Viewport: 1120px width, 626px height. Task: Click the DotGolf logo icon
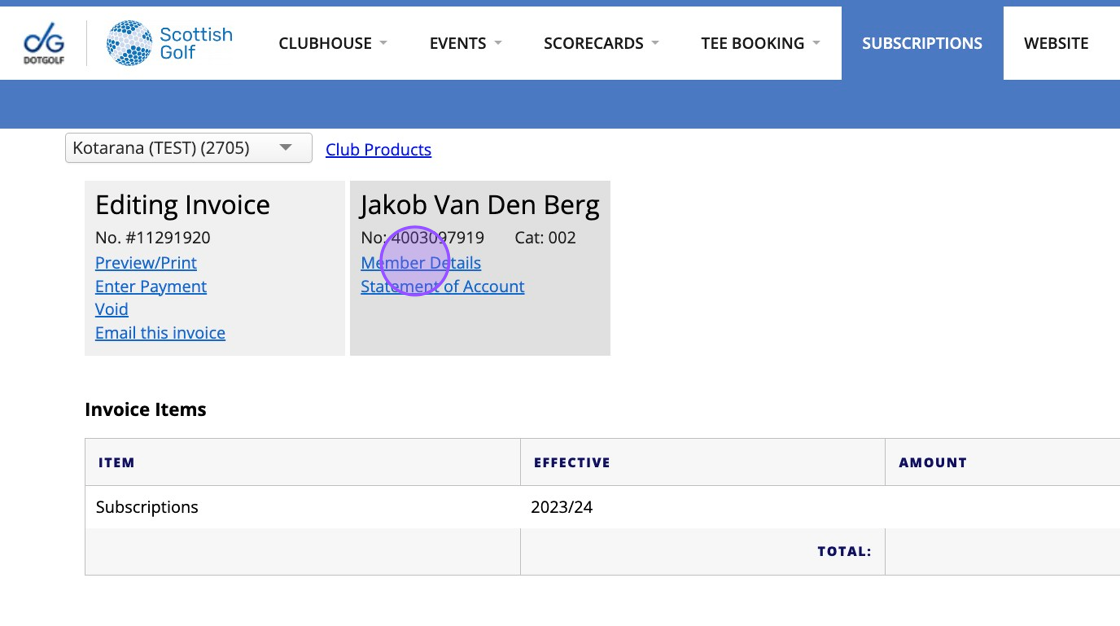pos(44,43)
